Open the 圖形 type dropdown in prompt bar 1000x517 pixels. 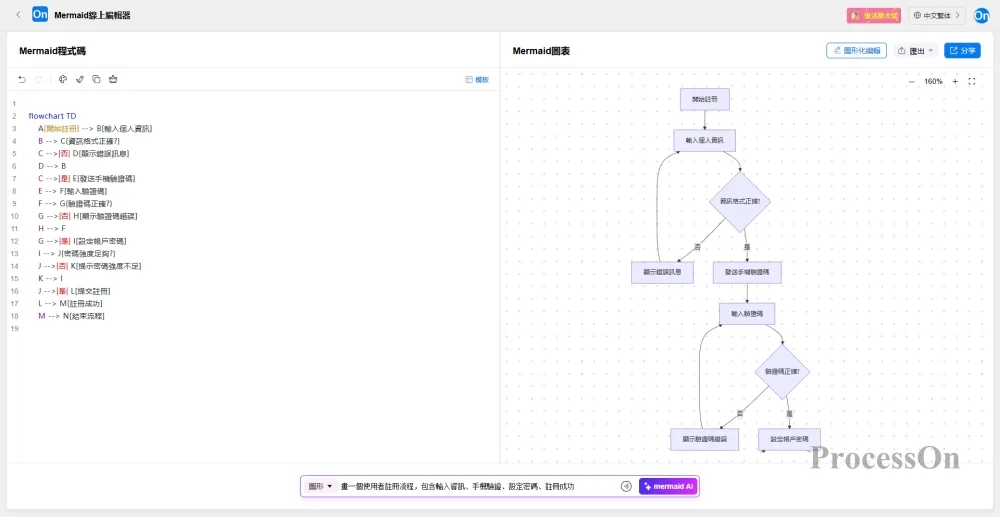320,486
